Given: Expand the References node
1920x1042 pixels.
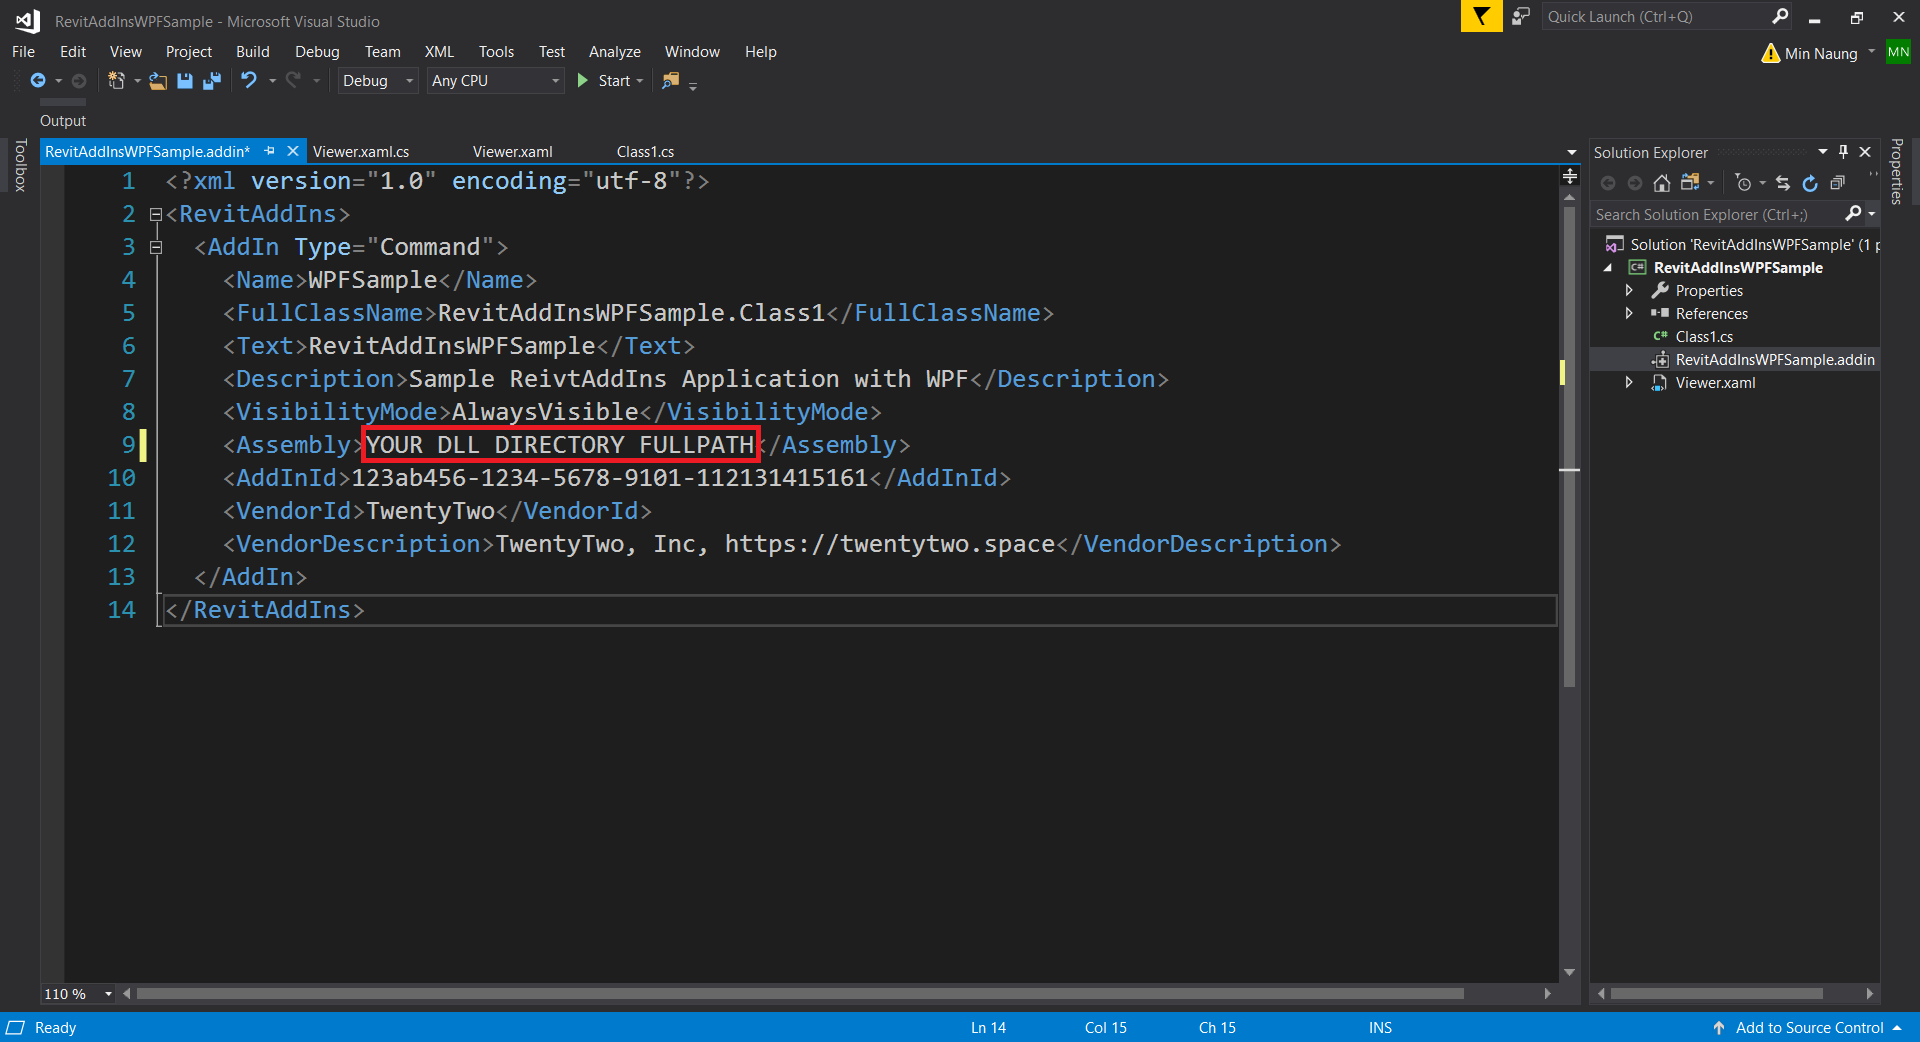Looking at the screenshot, I should 1629,314.
